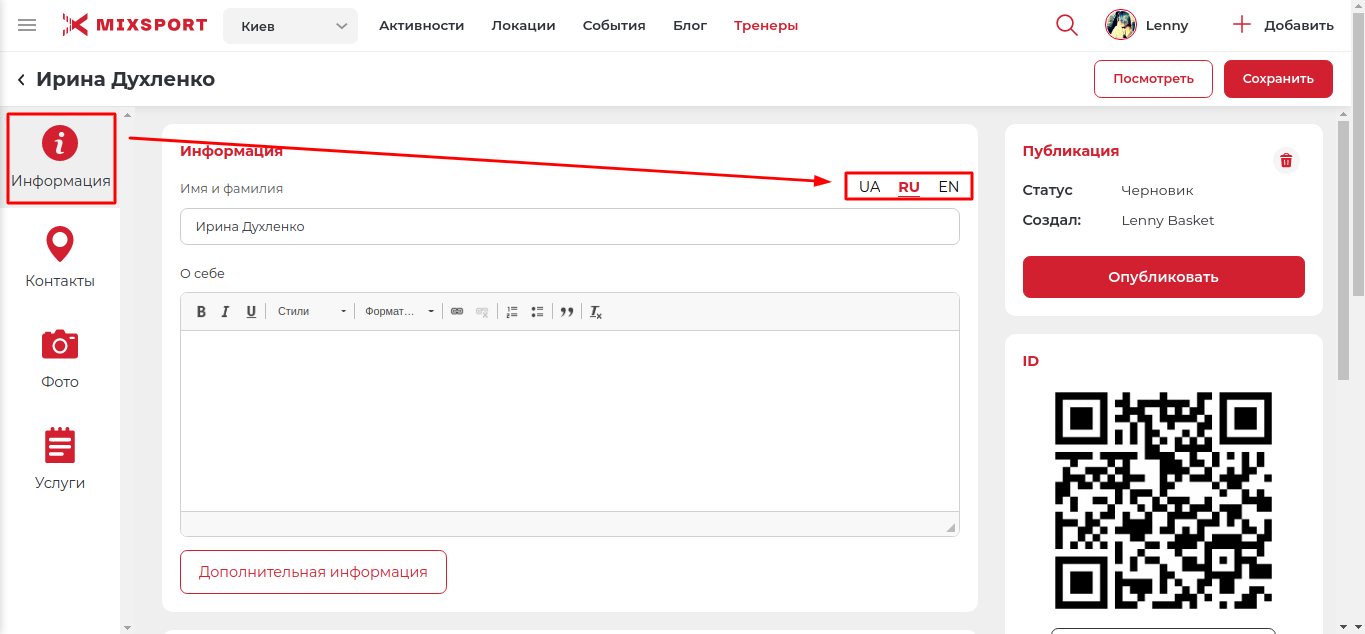Open the hamburger menu
1365x634 pixels.
(27, 25)
